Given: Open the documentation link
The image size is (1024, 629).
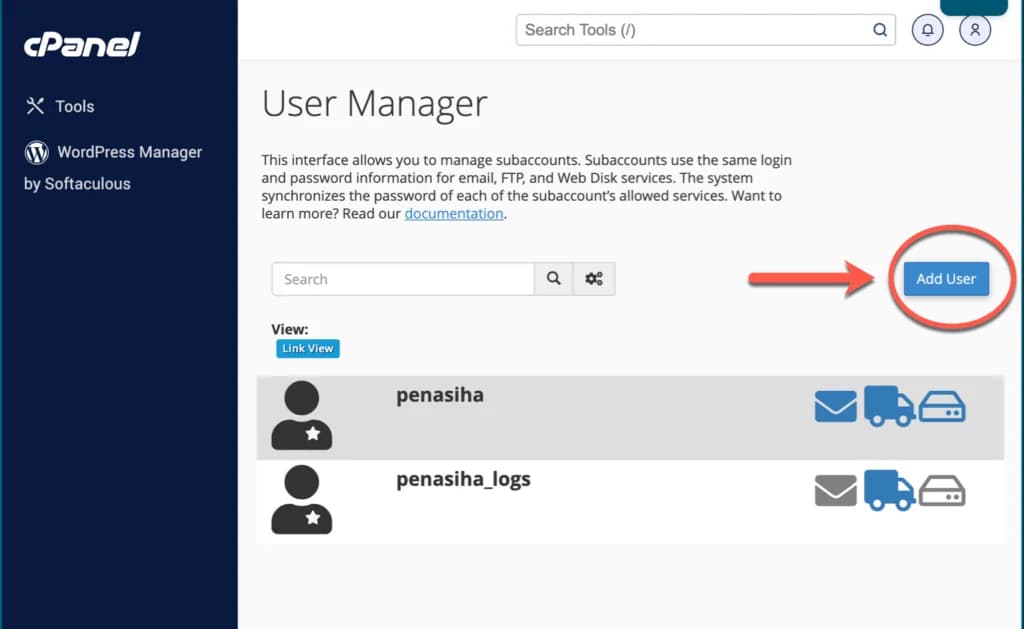Looking at the screenshot, I should 454,213.
